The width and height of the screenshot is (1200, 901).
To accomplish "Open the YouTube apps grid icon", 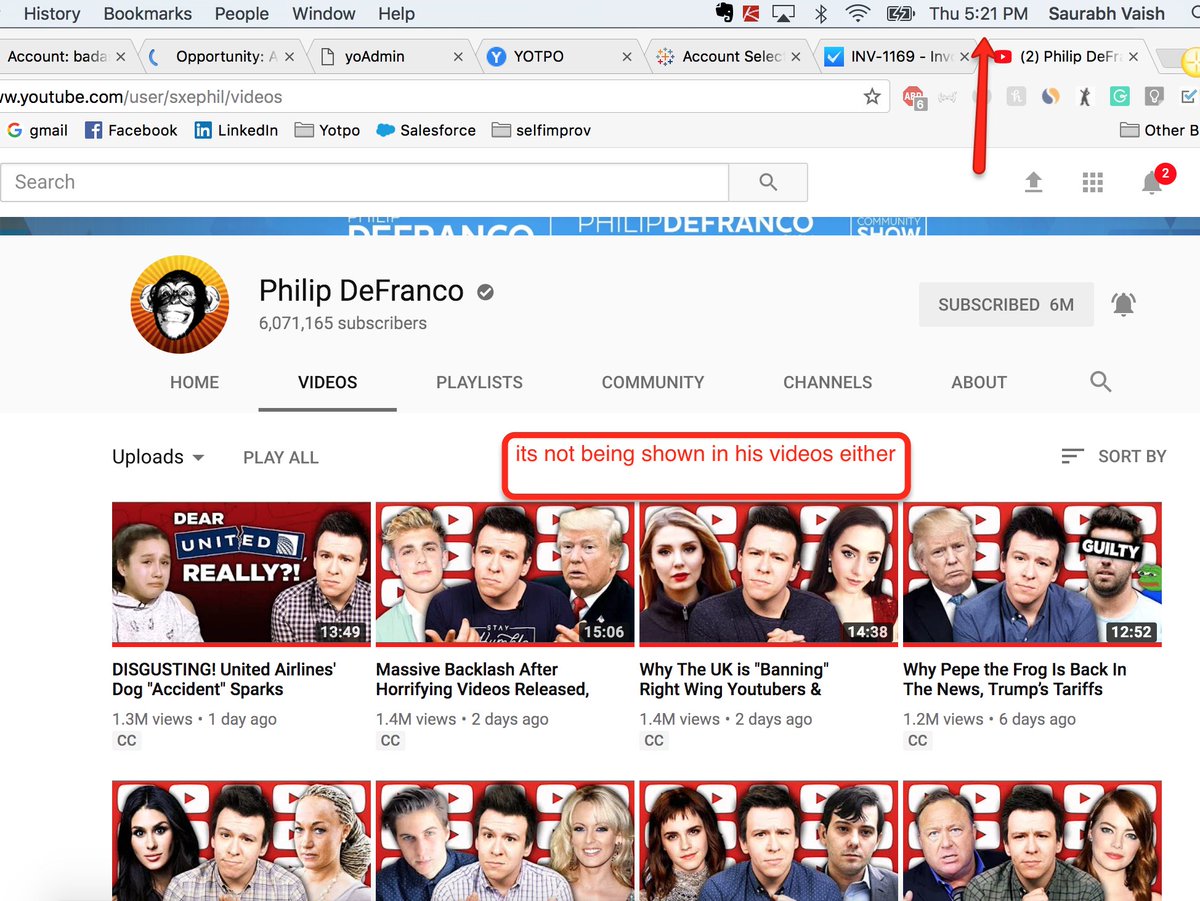I will pyautogui.click(x=1093, y=182).
